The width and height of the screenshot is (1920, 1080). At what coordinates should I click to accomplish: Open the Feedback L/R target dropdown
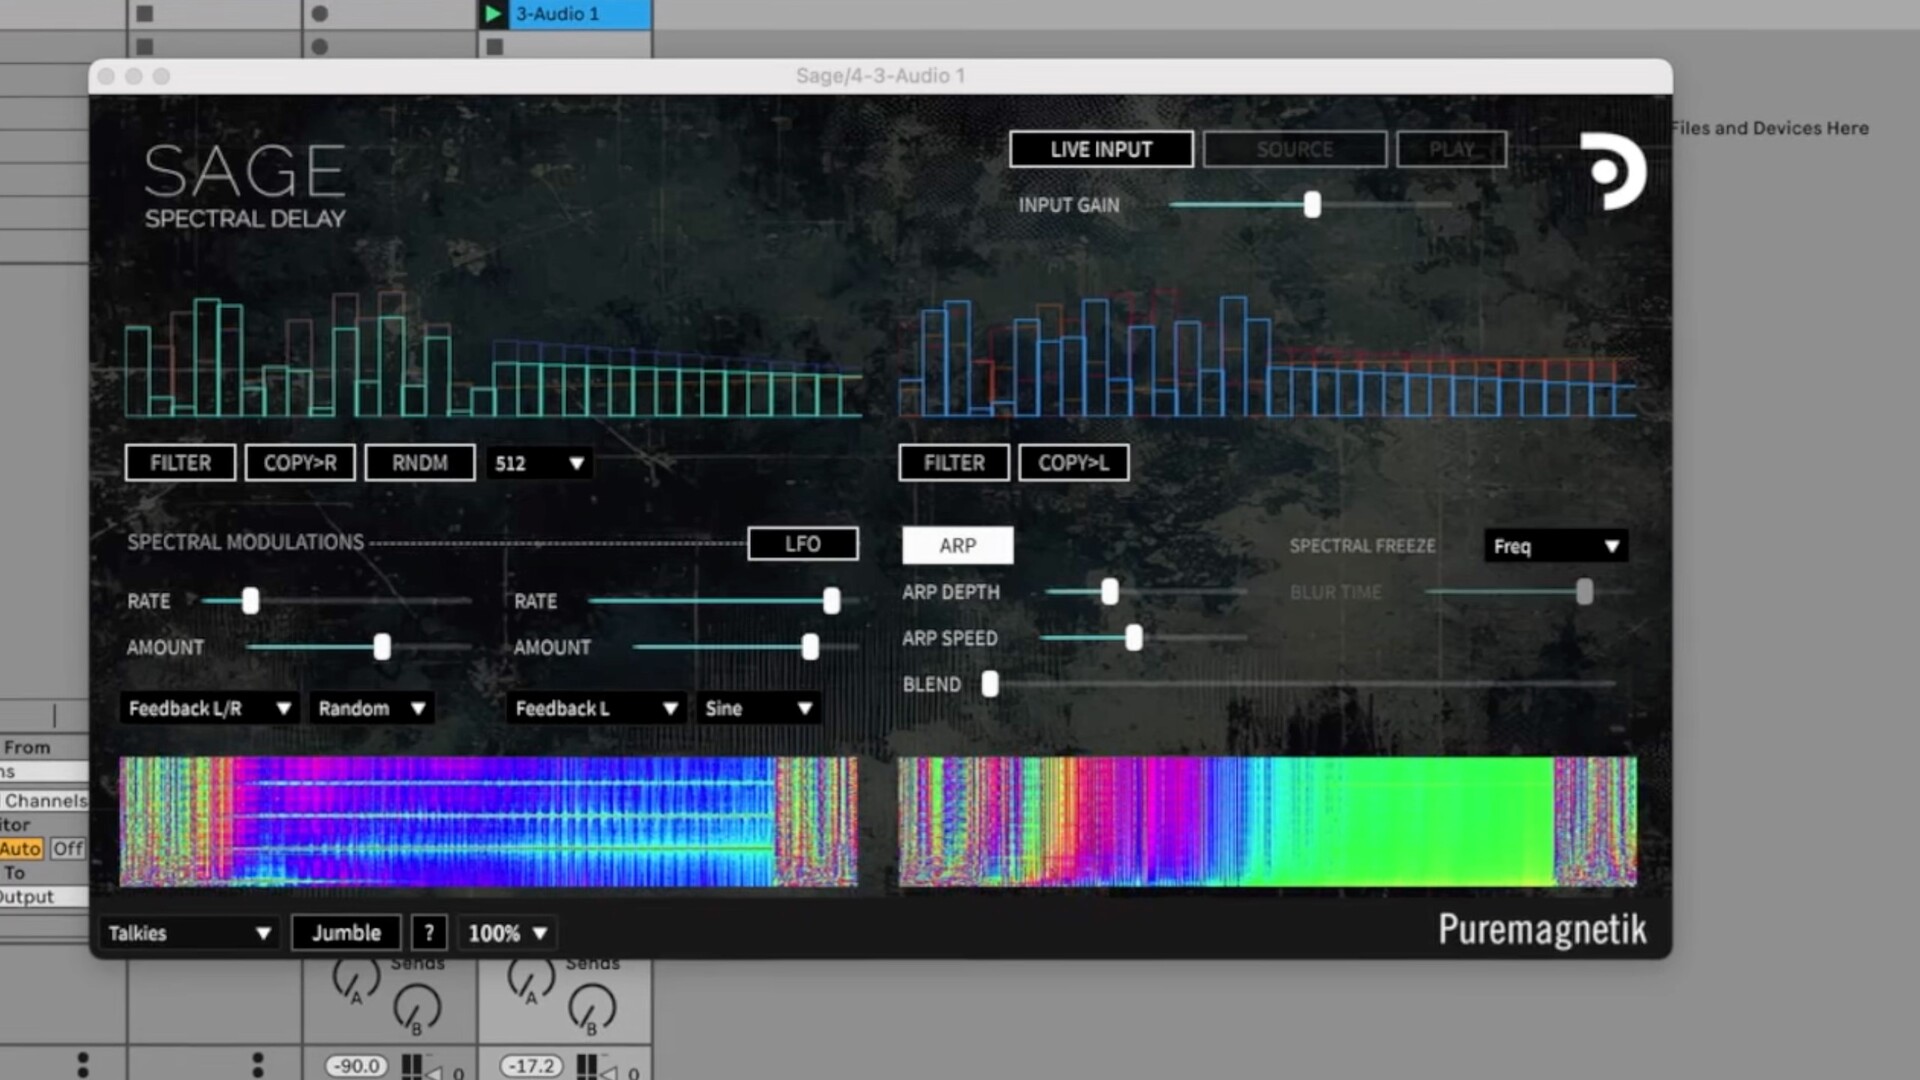[209, 708]
